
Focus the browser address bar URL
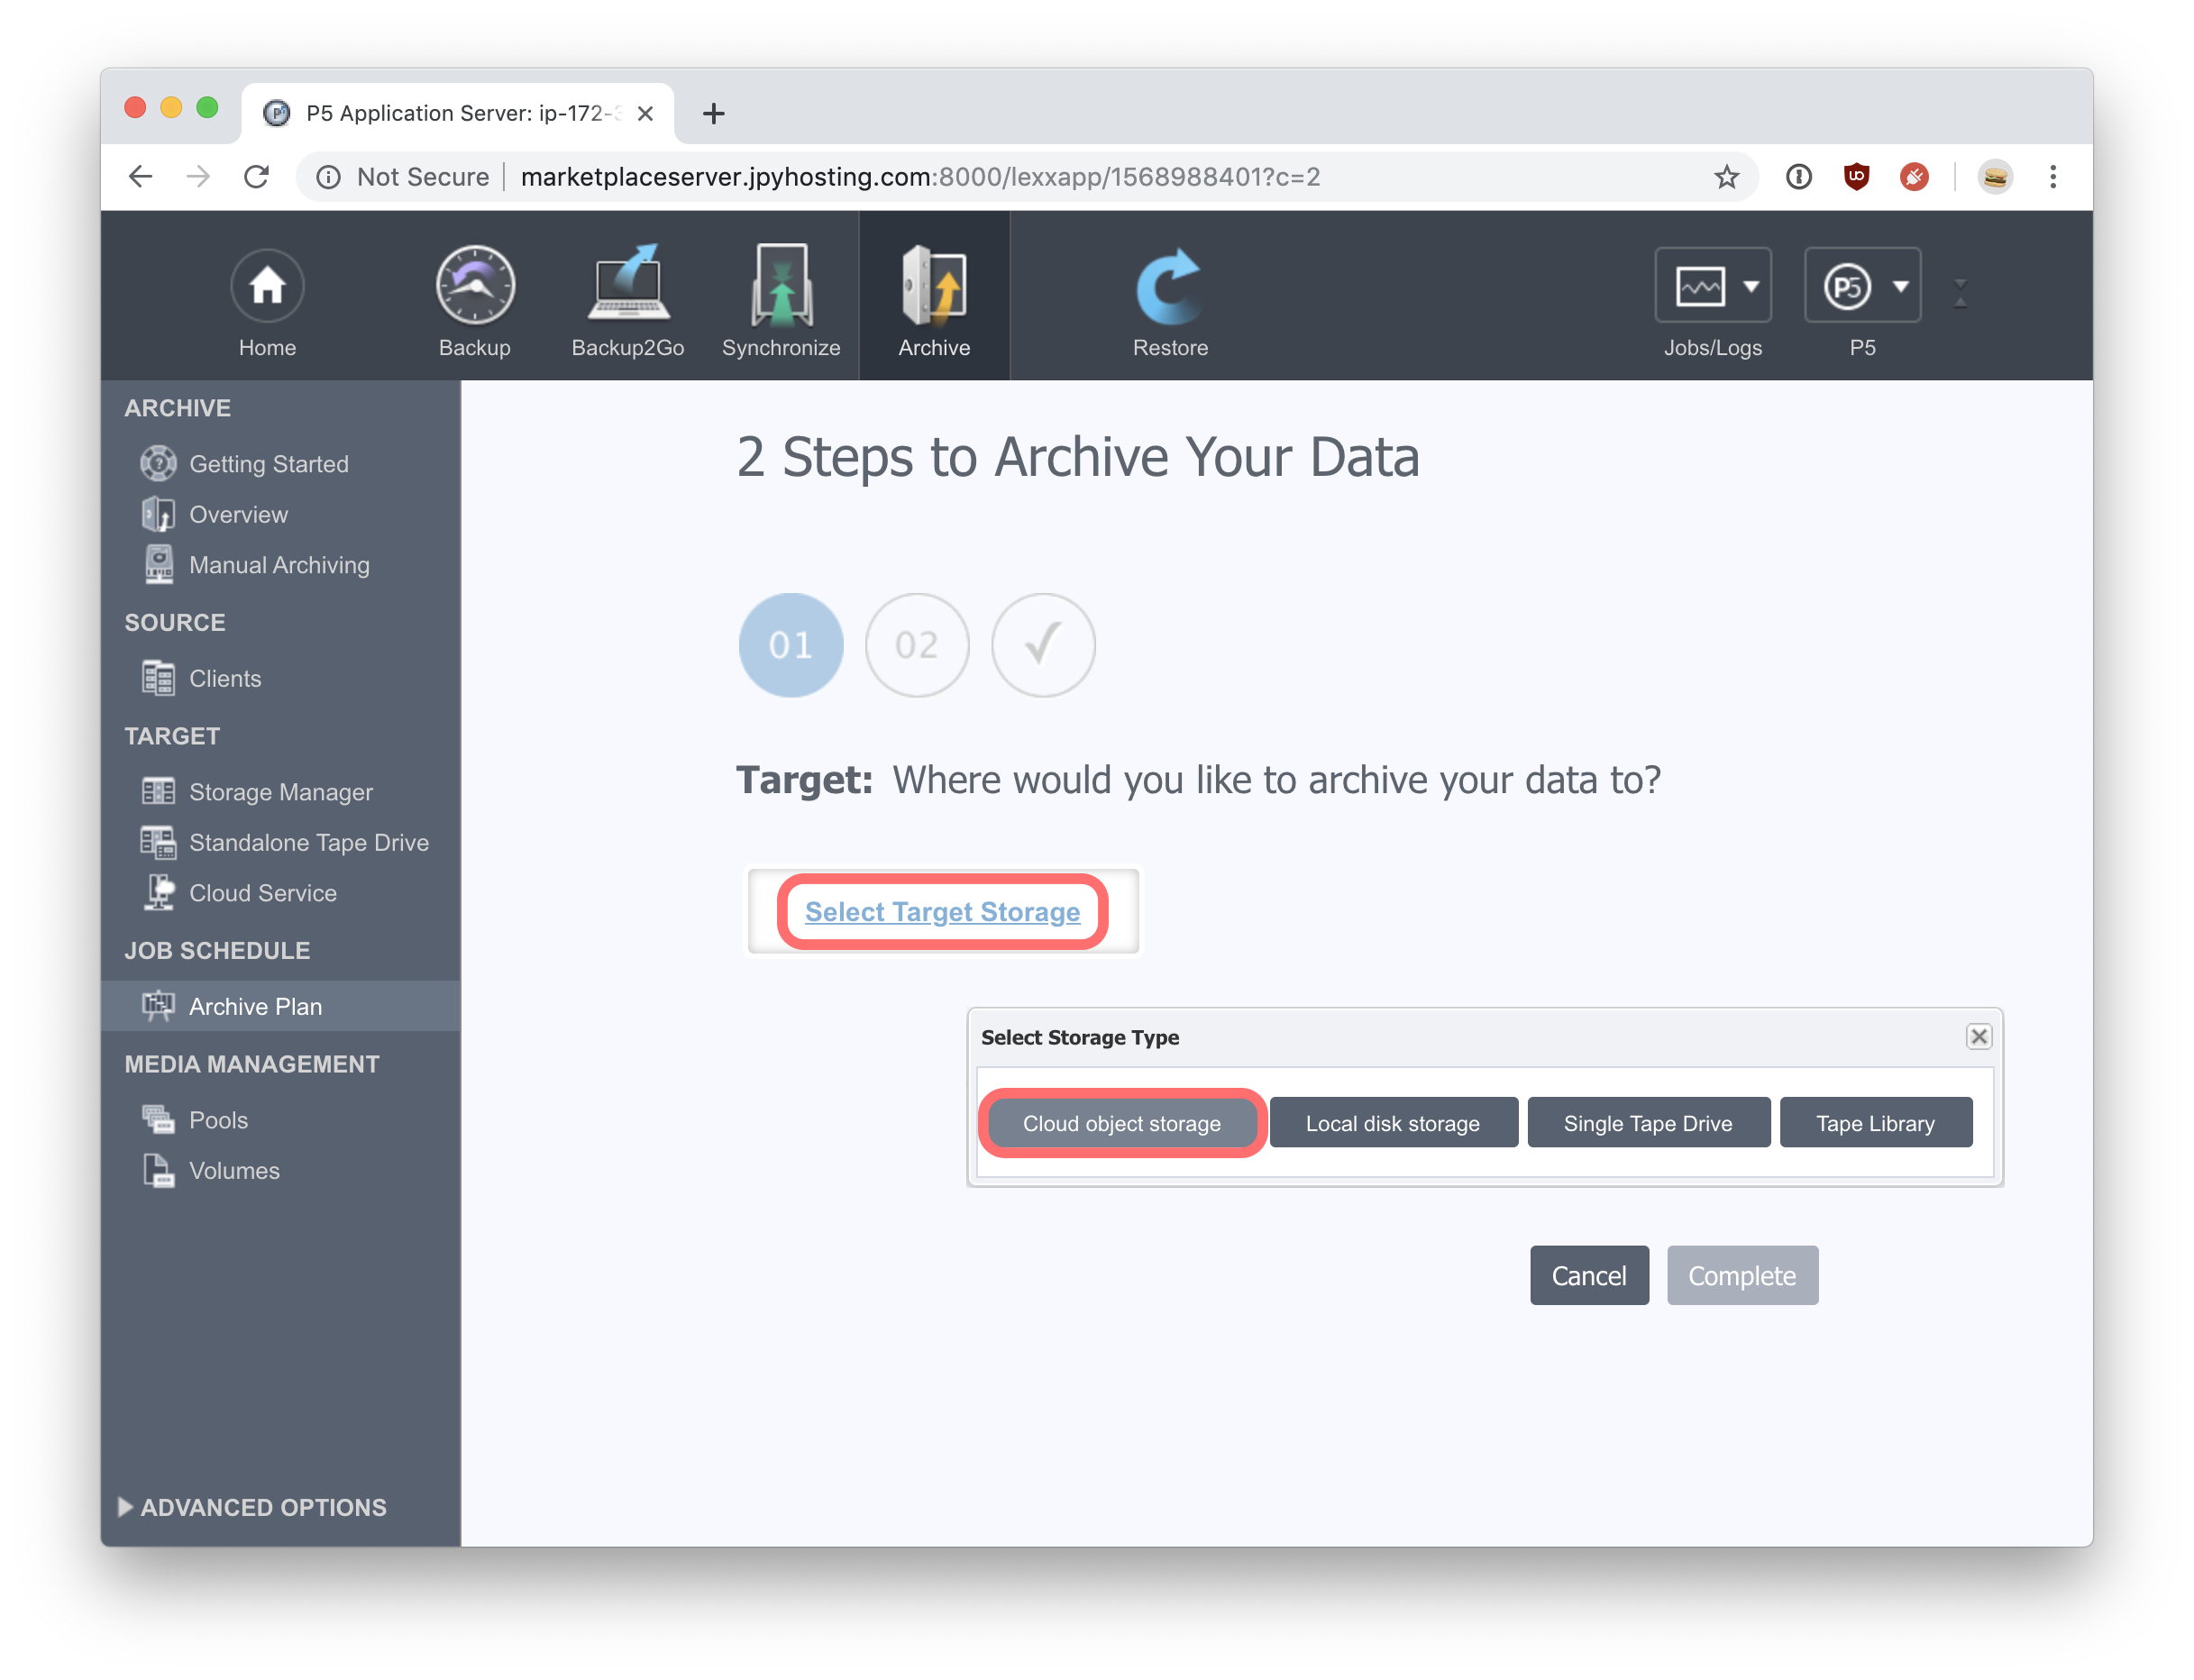tap(920, 177)
